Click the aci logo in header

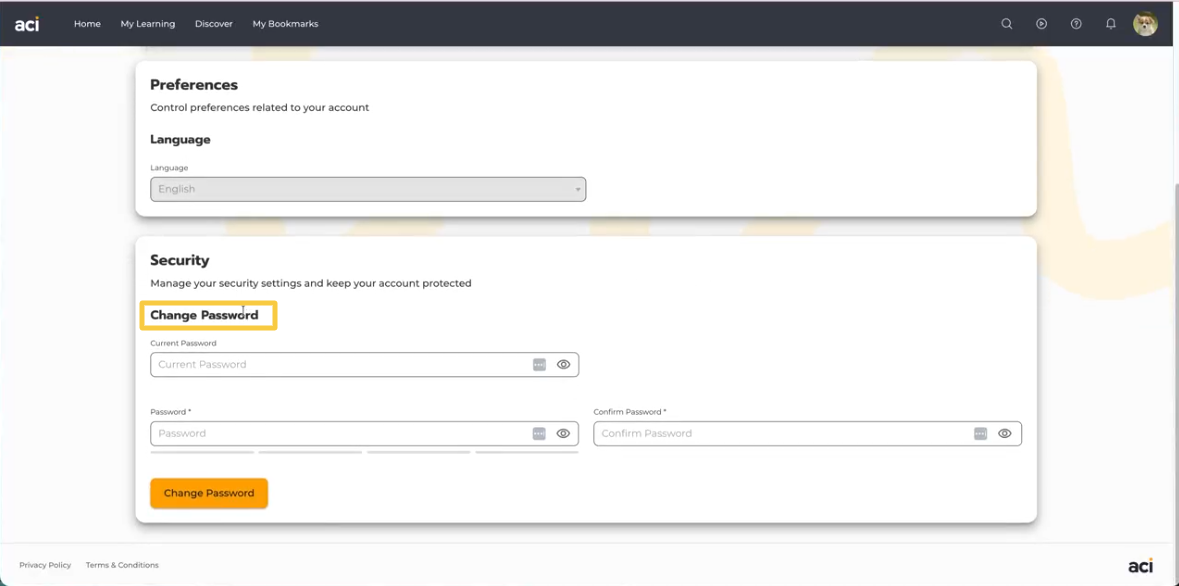tap(27, 24)
